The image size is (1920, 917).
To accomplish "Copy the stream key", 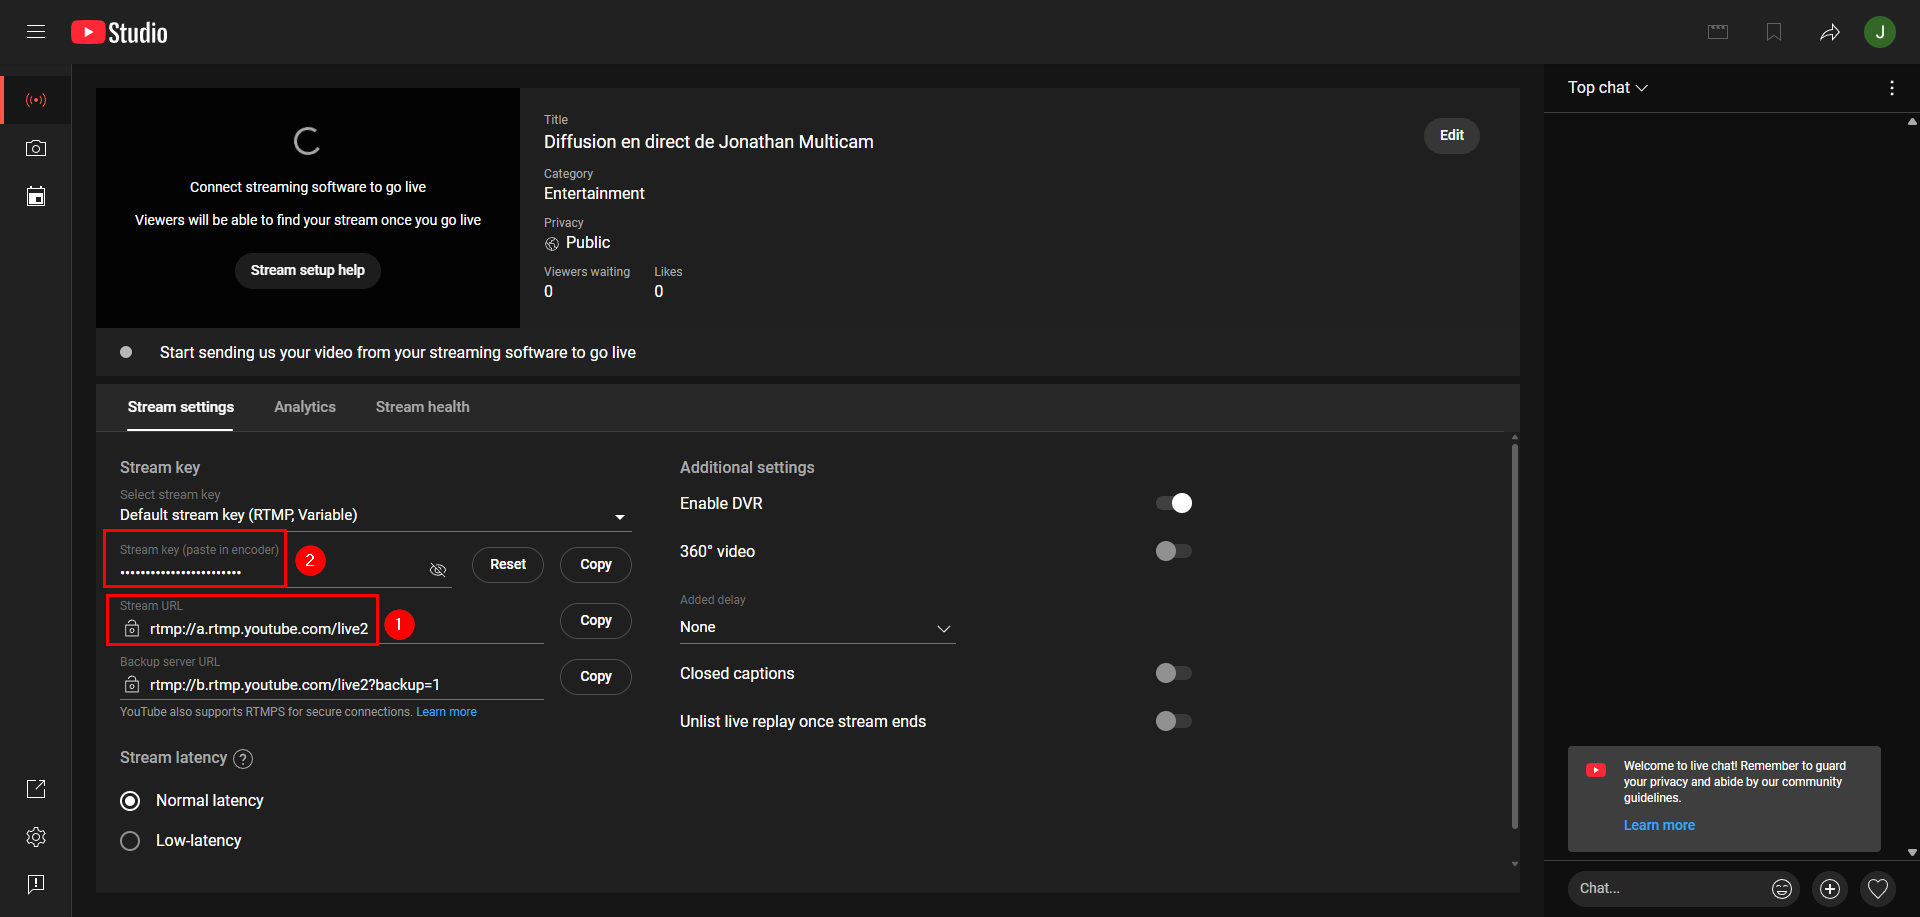I will coord(596,564).
